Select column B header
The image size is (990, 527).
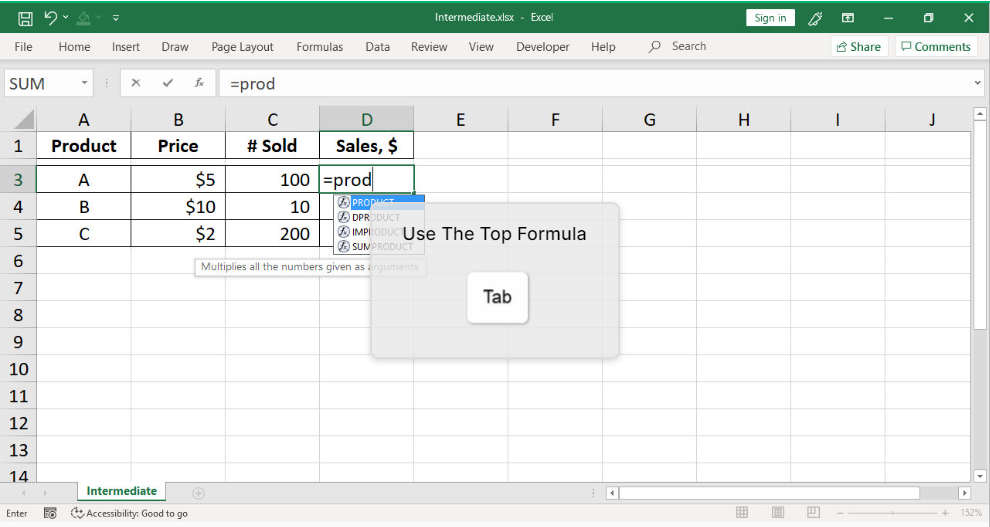pyautogui.click(x=178, y=119)
